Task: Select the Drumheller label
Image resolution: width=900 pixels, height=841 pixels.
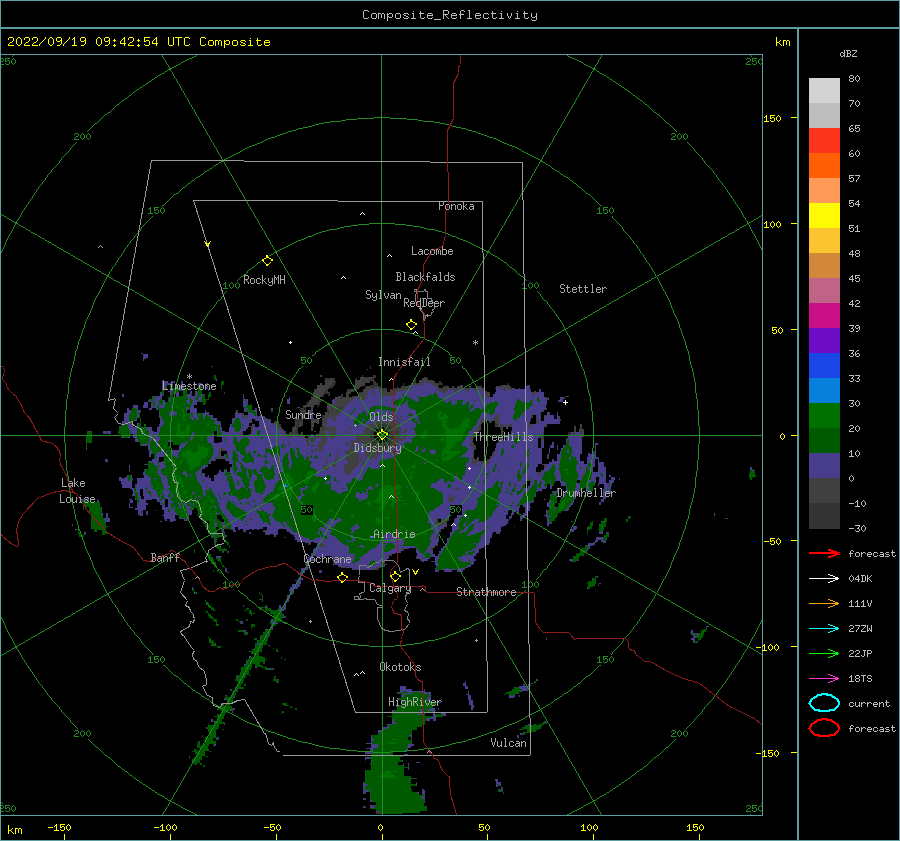Action: [x=586, y=493]
